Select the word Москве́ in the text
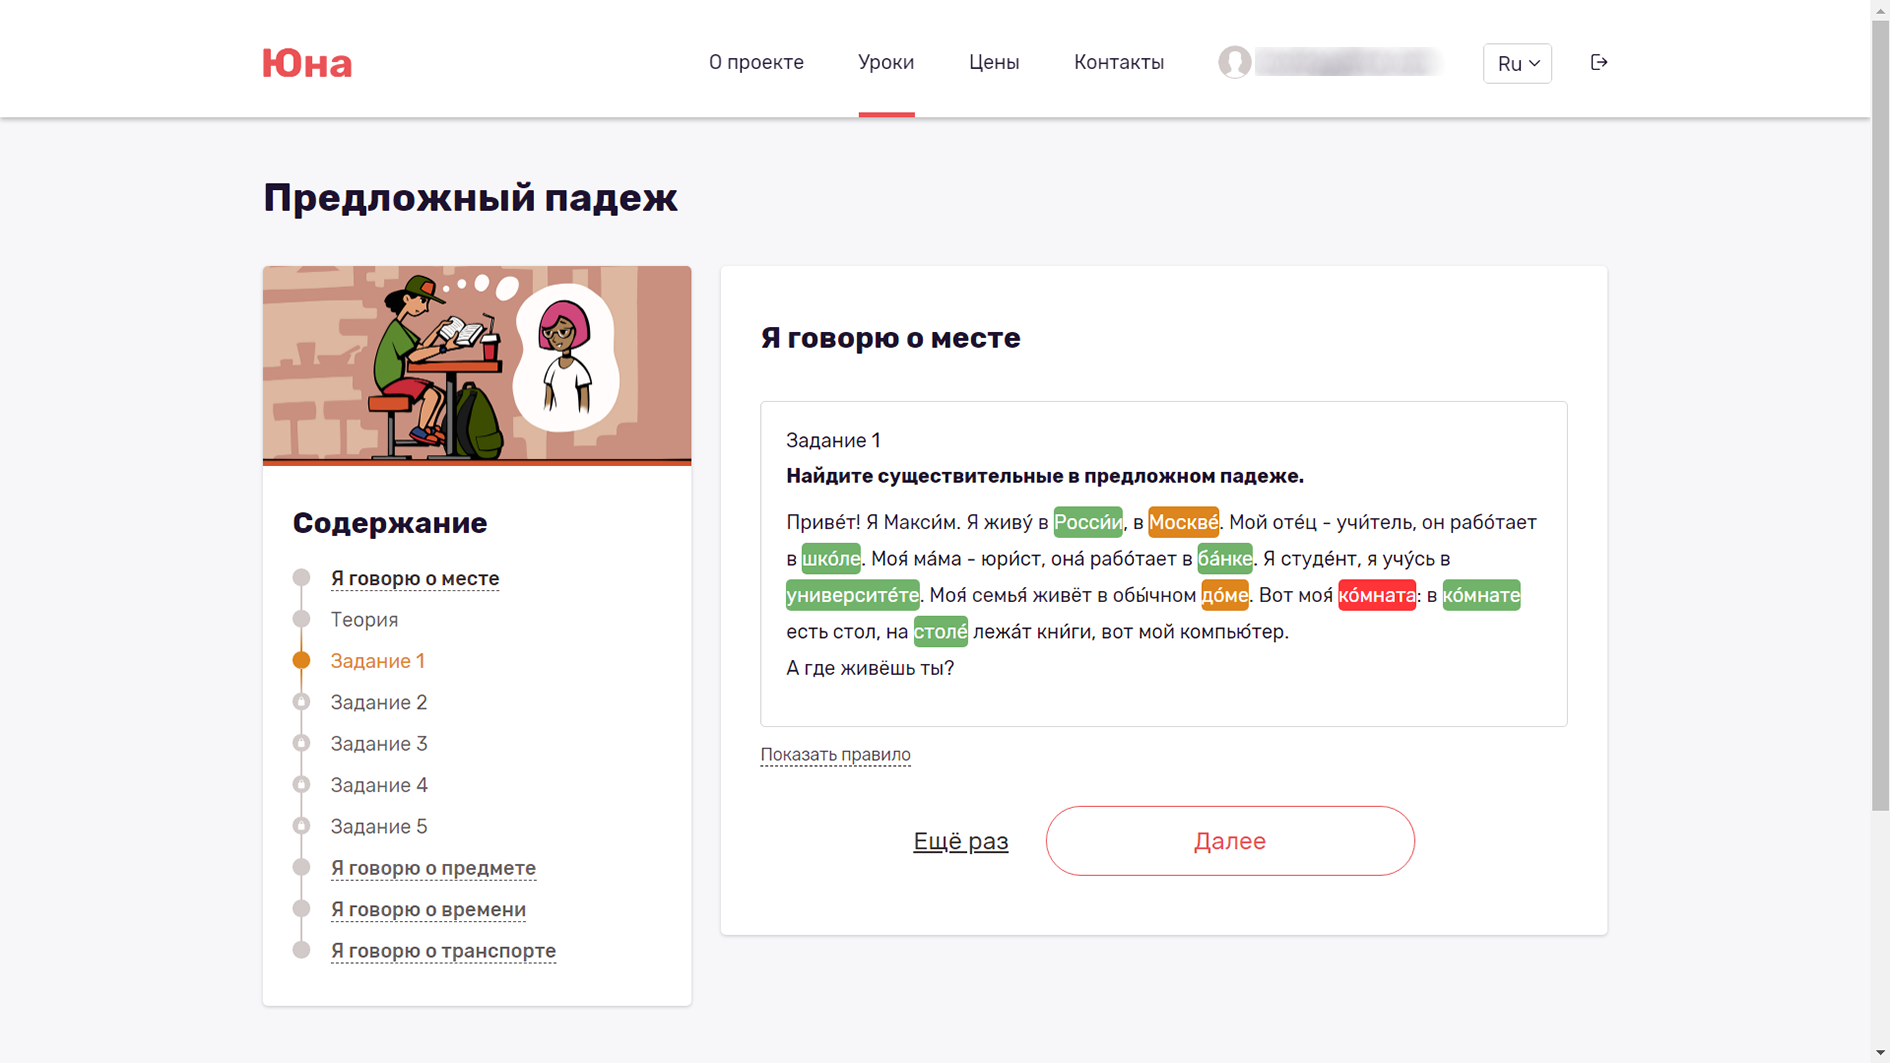 pyautogui.click(x=1183, y=522)
